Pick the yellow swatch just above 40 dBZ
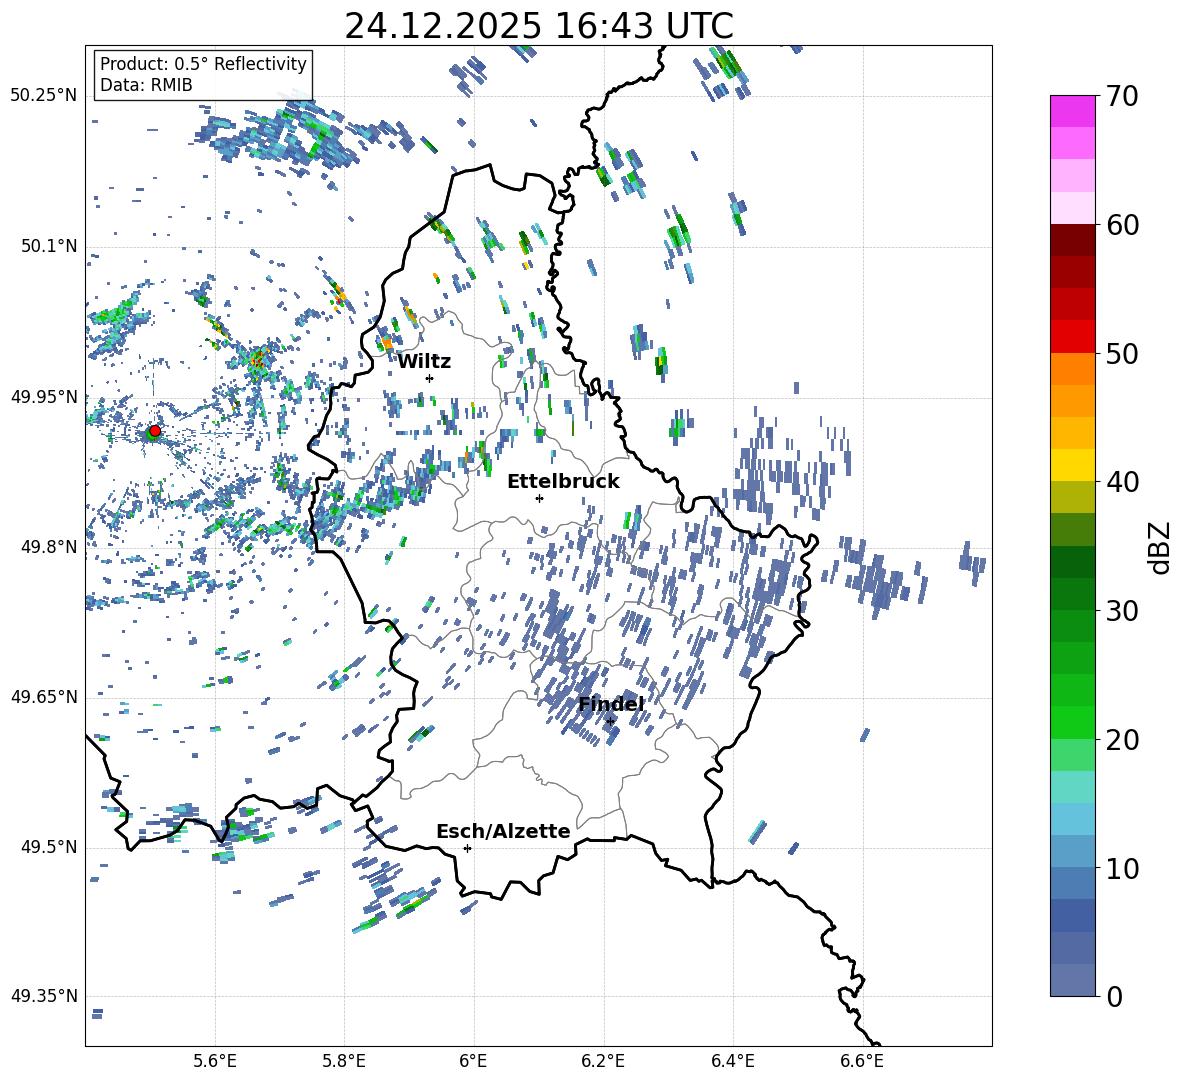This screenshot has height=1081, width=1184. [1073, 465]
